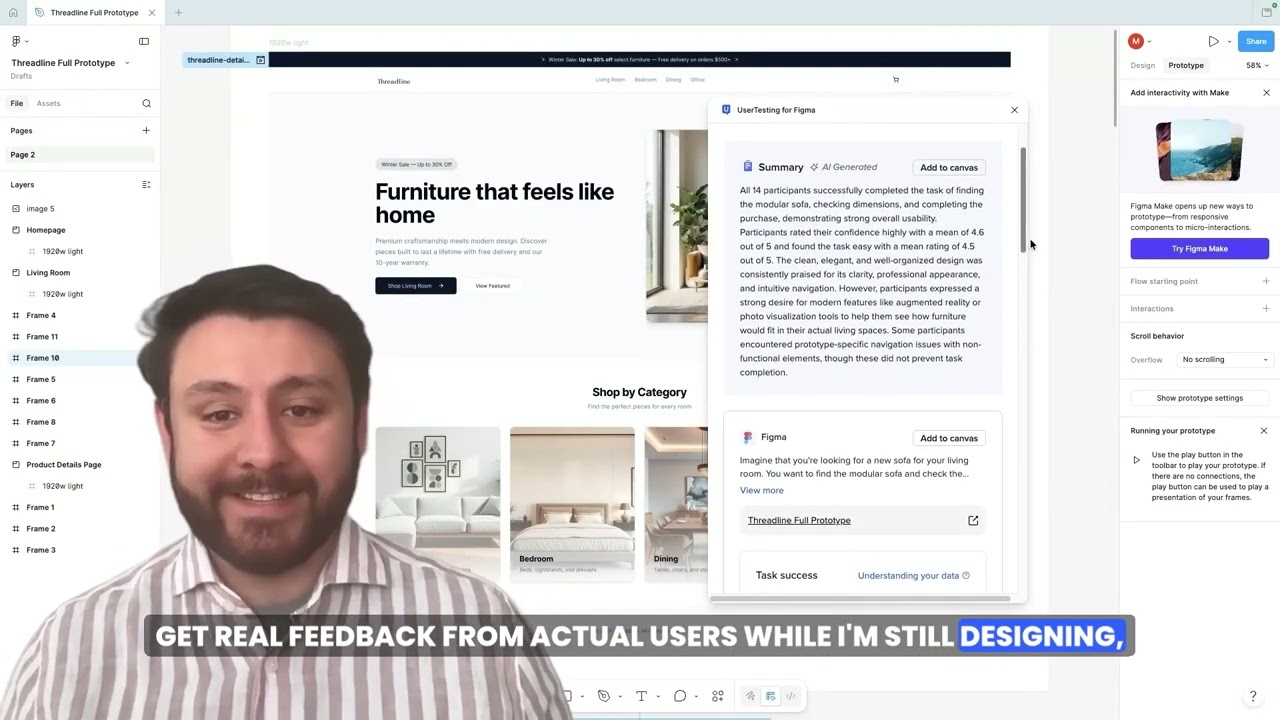Click the info icon beside Understanding your data
Screen dimensions: 1280x720
coord(966,575)
